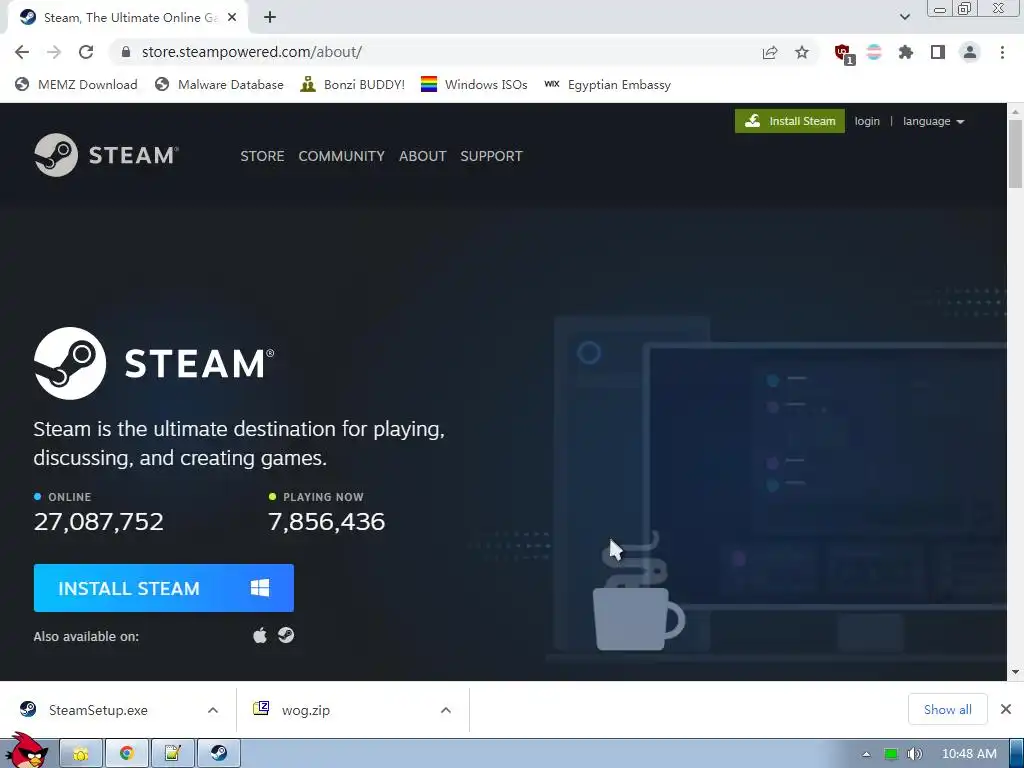This screenshot has height=768, width=1024.
Task: Open the Steam taskbar icon
Action: pyautogui.click(x=219, y=754)
